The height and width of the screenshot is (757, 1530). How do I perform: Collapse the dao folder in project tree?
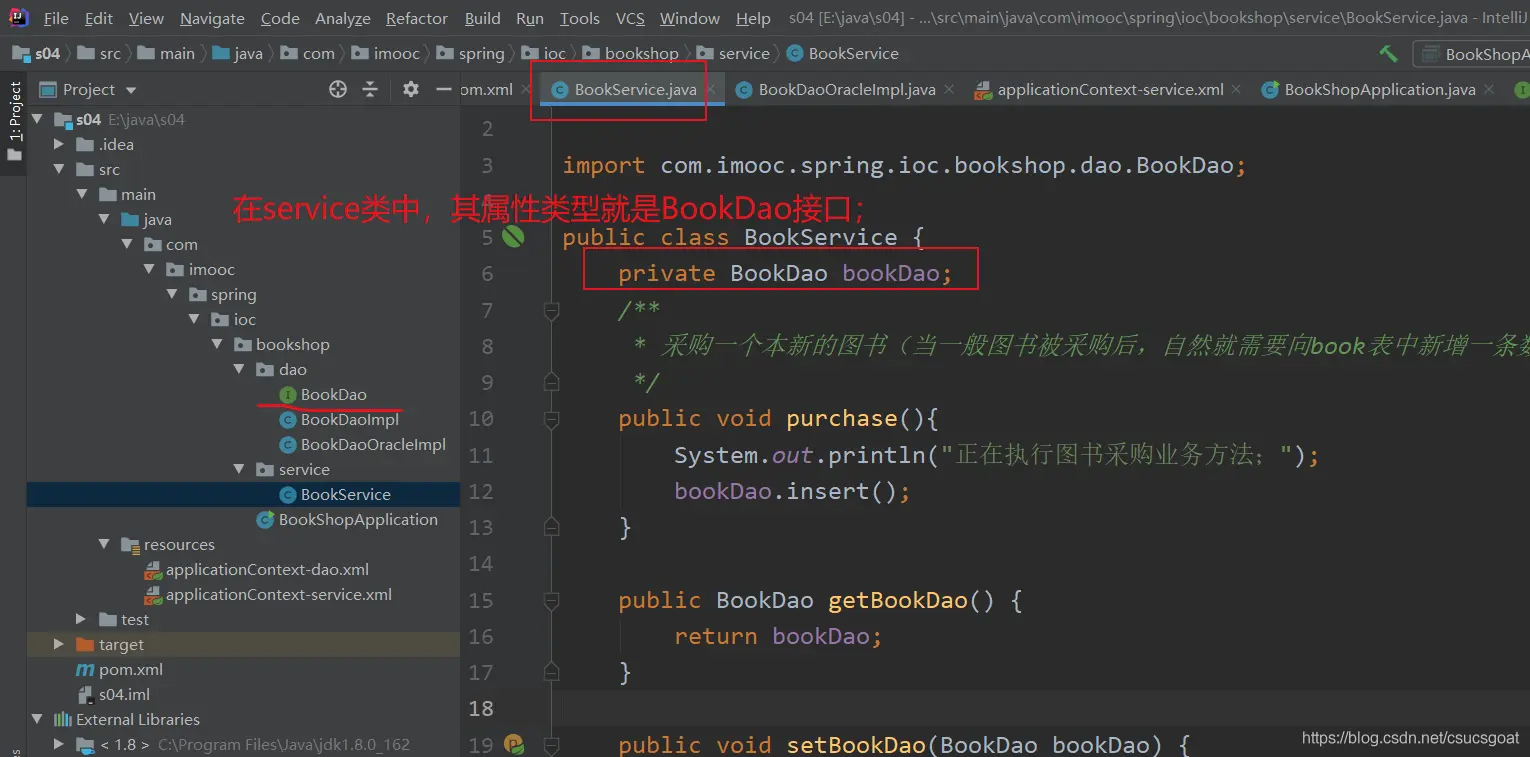click(239, 370)
